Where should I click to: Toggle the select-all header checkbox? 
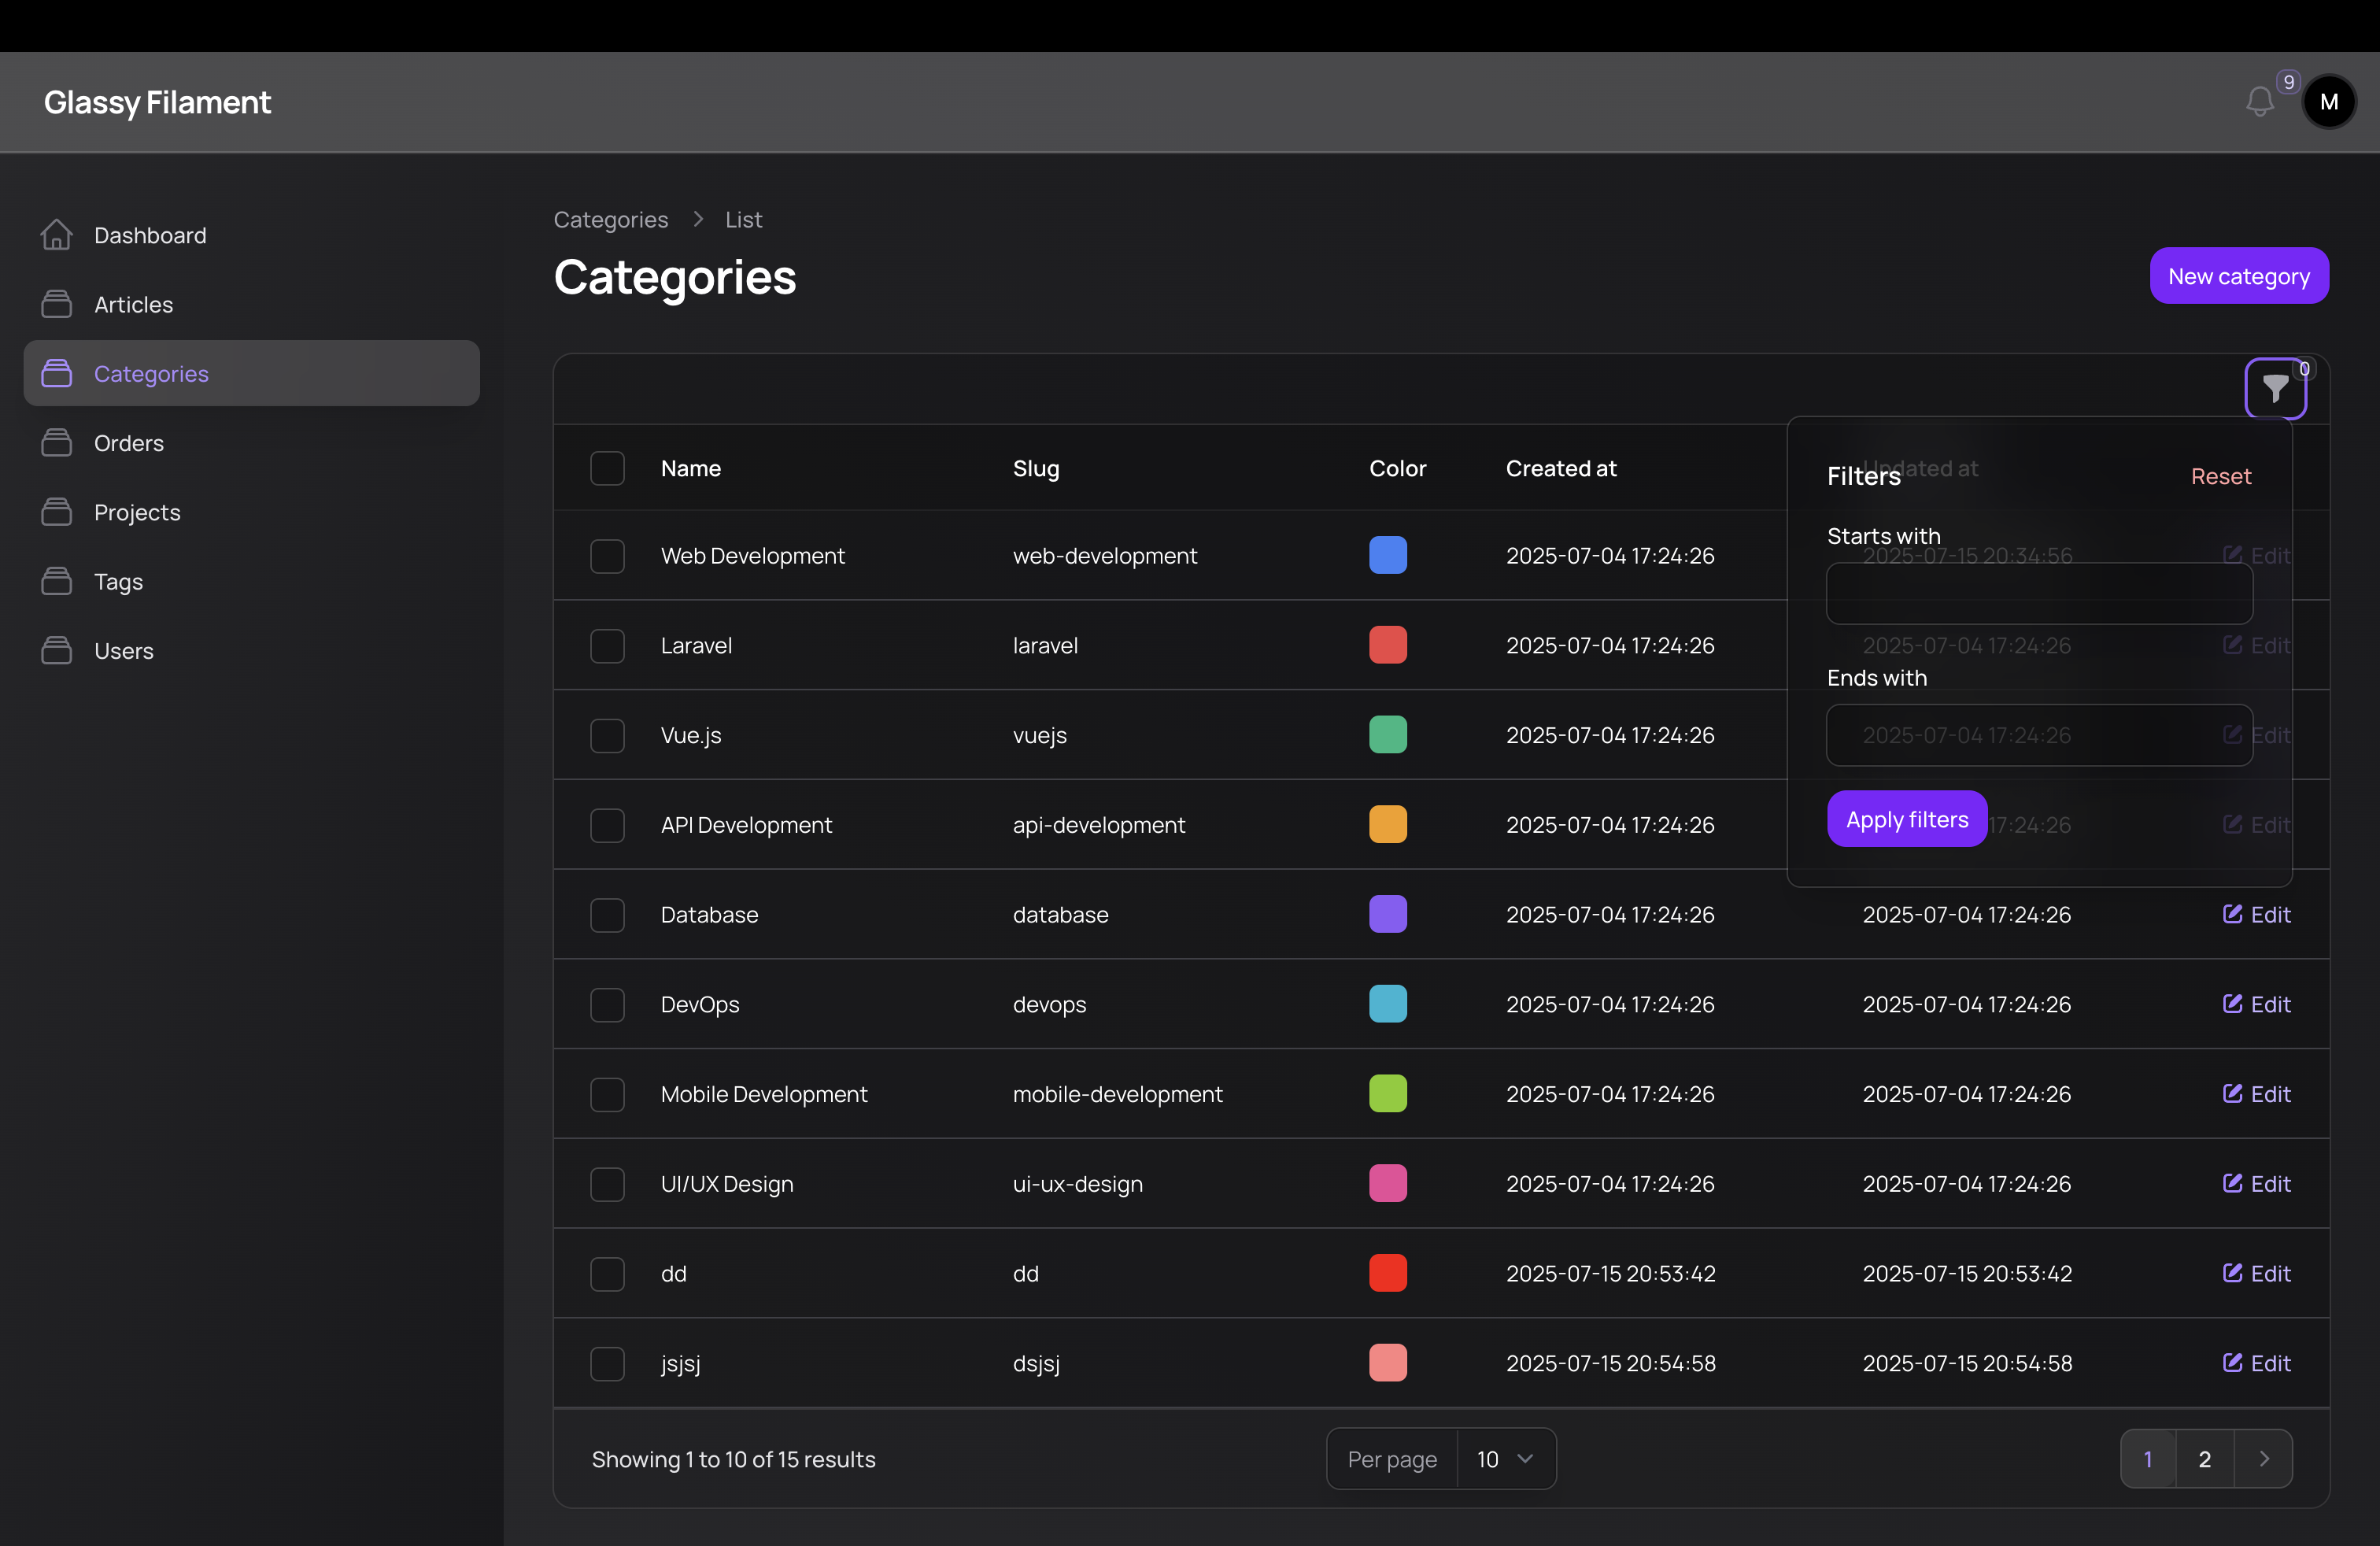click(607, 468)
